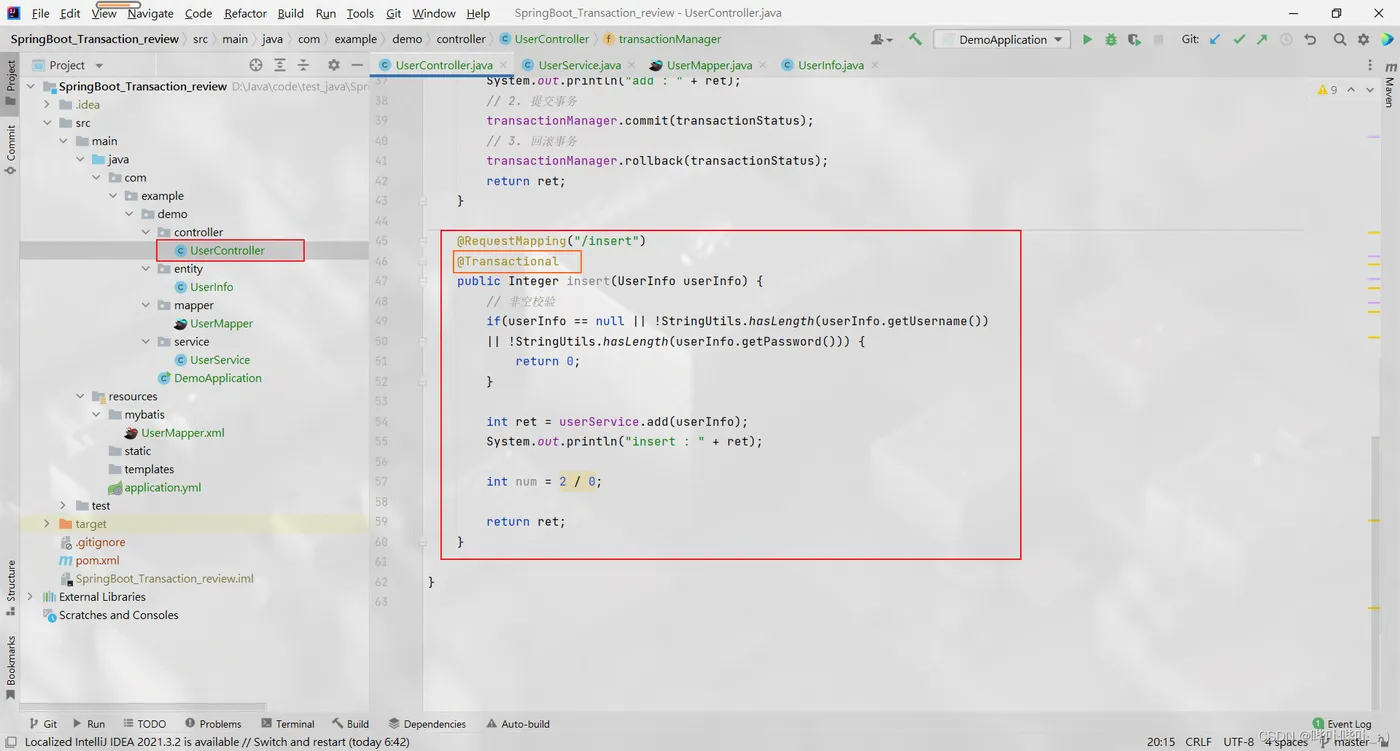Open IDE settings gear in top toolbar
The width and height of the screenshot is (1400, 751).
pos(1363,40)
